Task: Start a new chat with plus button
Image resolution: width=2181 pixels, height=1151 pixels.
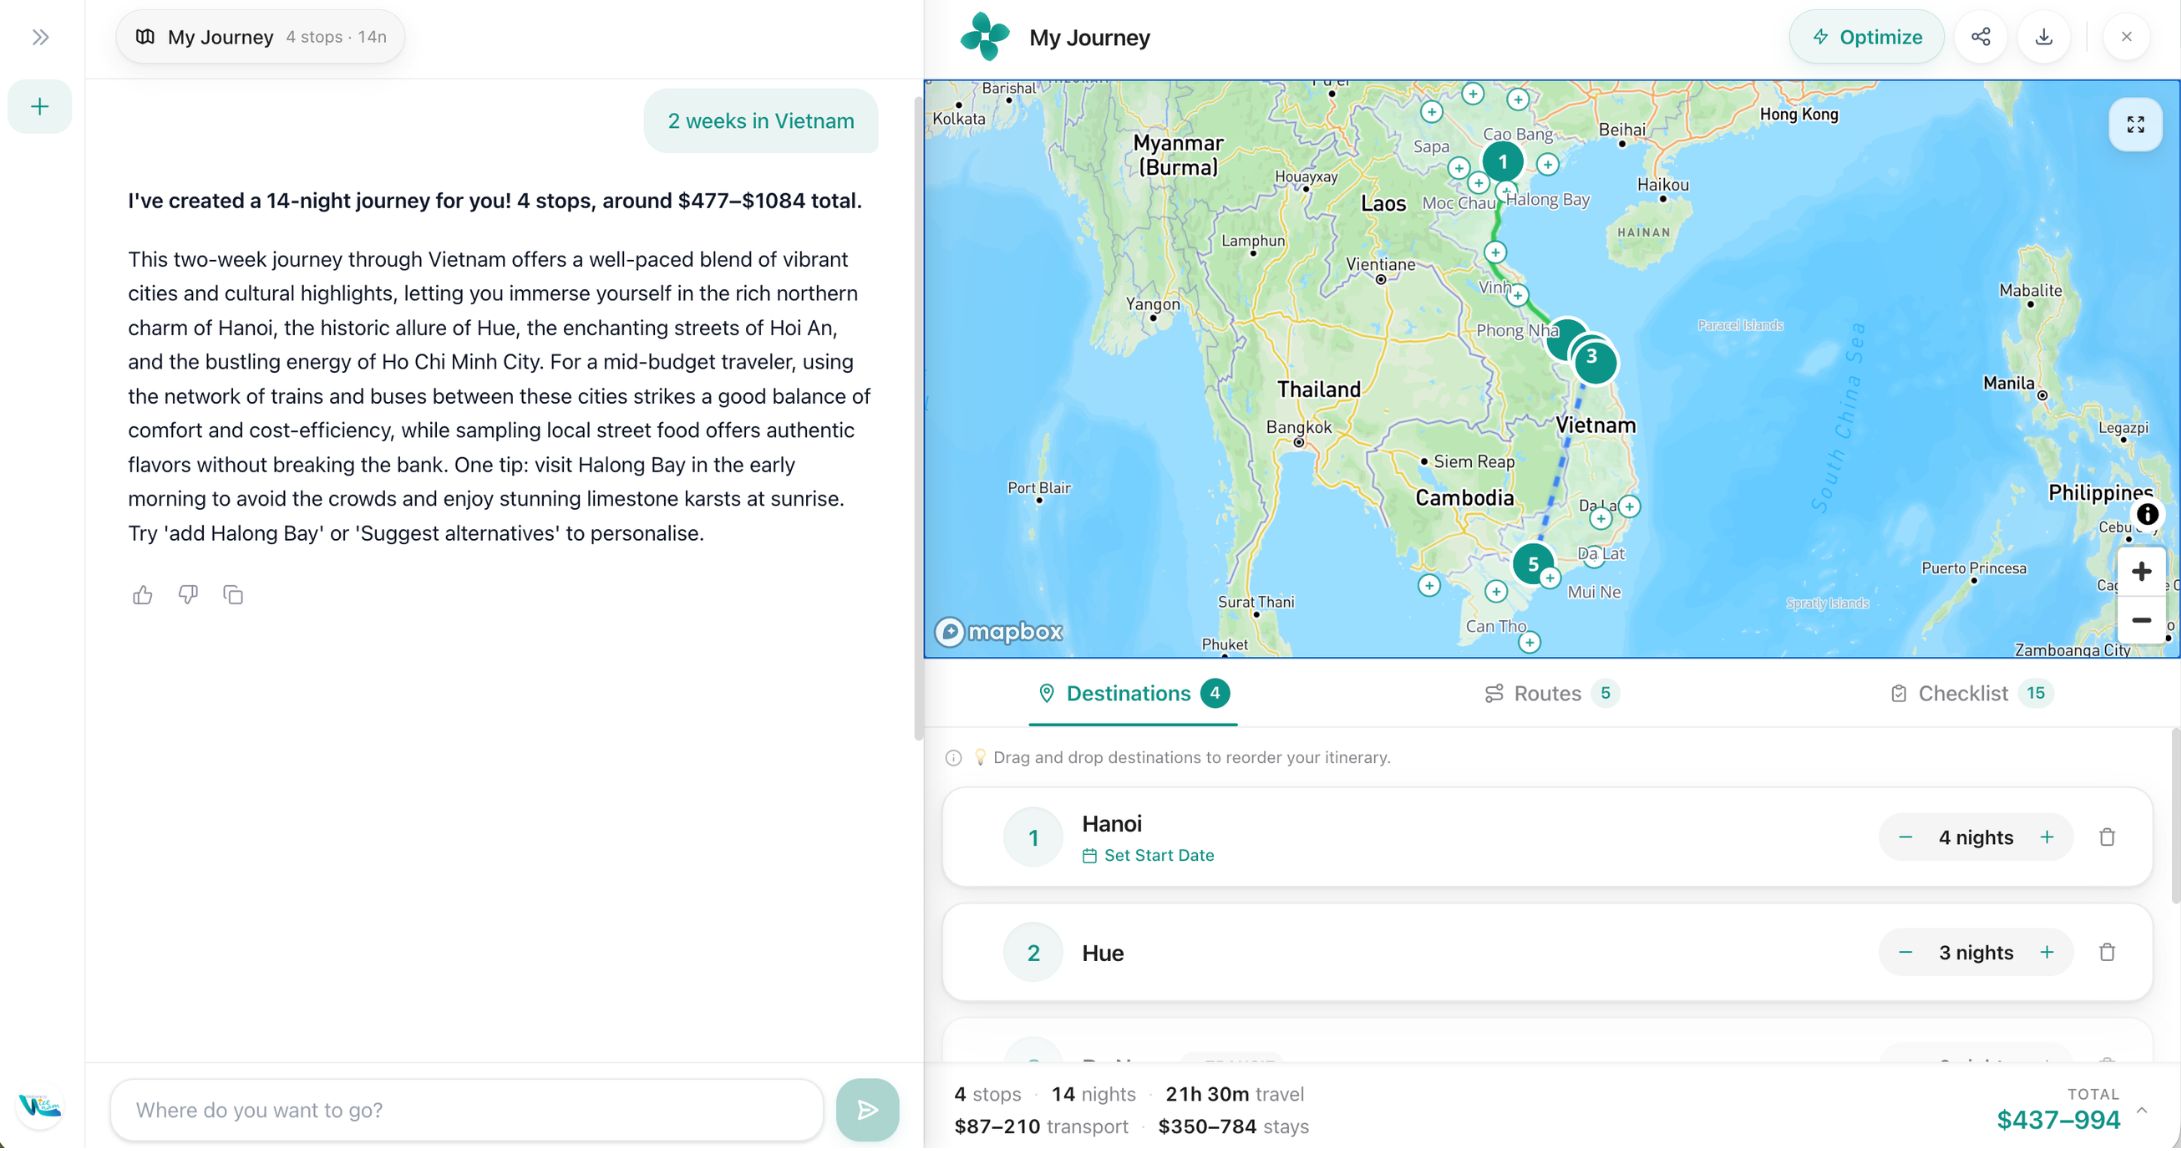Action: coord(40,106)
